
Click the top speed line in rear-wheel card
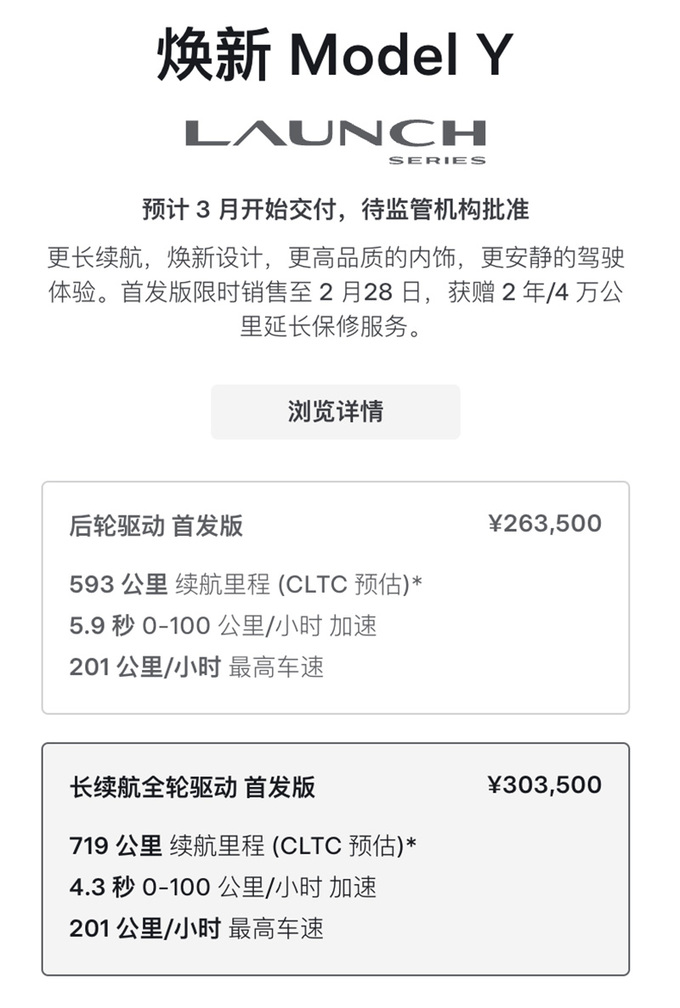(x=197, y=667)
